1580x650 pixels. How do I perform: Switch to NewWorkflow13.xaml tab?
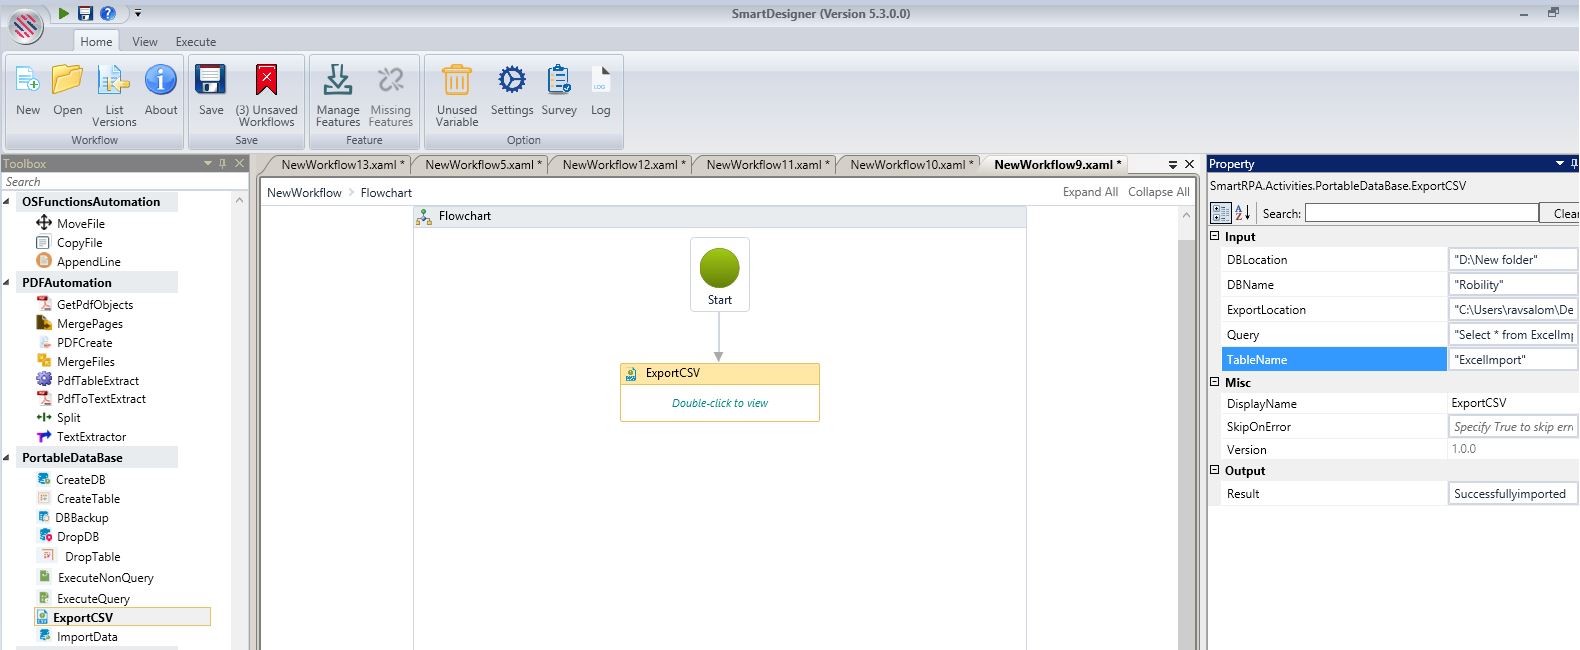(342, 165)
